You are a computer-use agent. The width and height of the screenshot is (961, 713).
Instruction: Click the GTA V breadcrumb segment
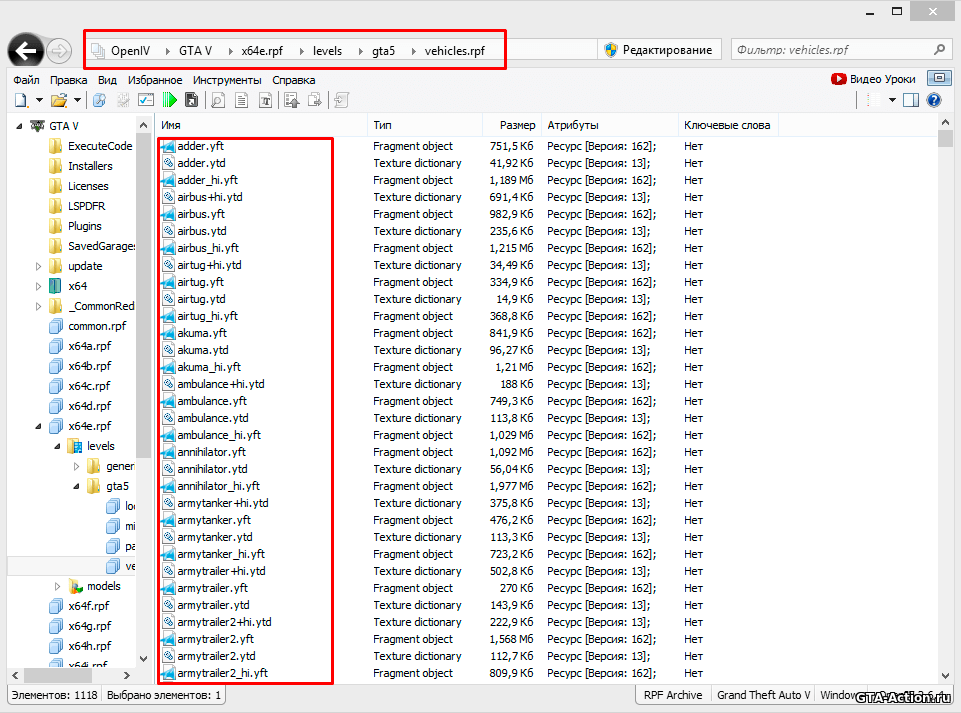pyautogui.click(x=196, y=51)
